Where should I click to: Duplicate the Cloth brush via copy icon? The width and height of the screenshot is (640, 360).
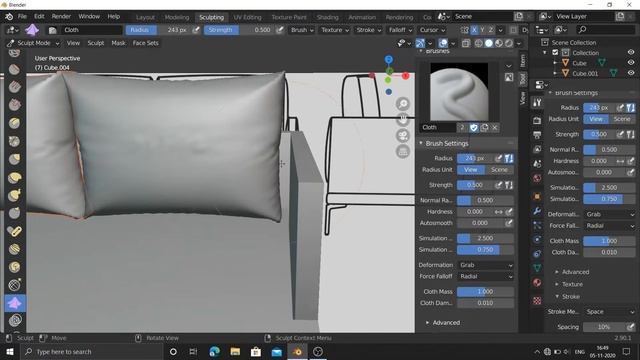point(484,127)
